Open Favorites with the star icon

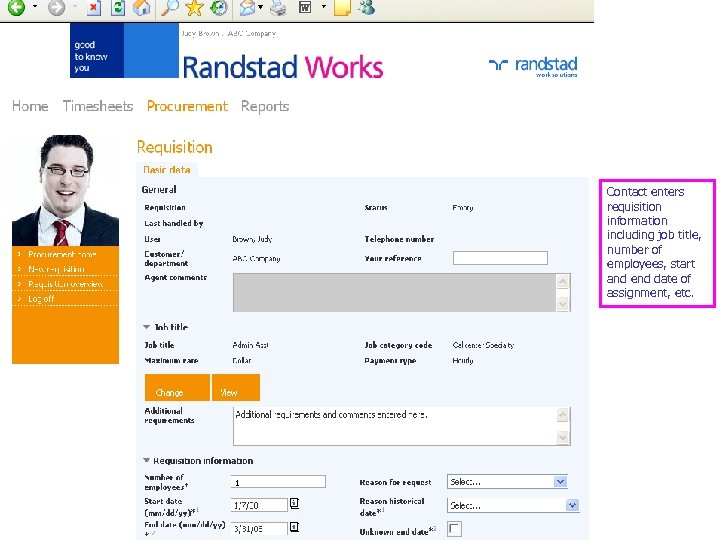pyautogui.click(x=194, y=7)
